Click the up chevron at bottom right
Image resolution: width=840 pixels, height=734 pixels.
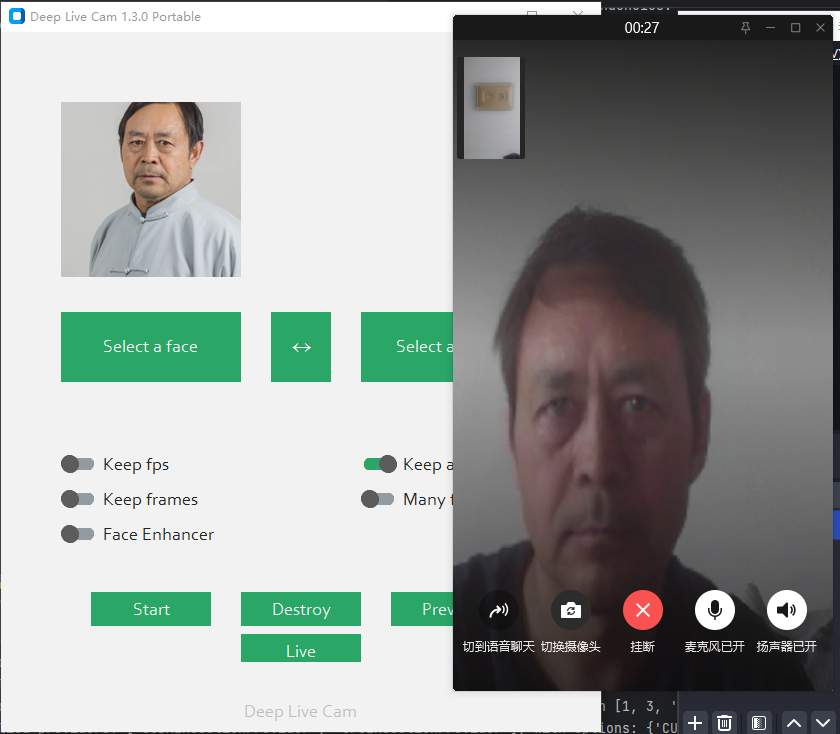pyautogui.click(x=794, y=722)
